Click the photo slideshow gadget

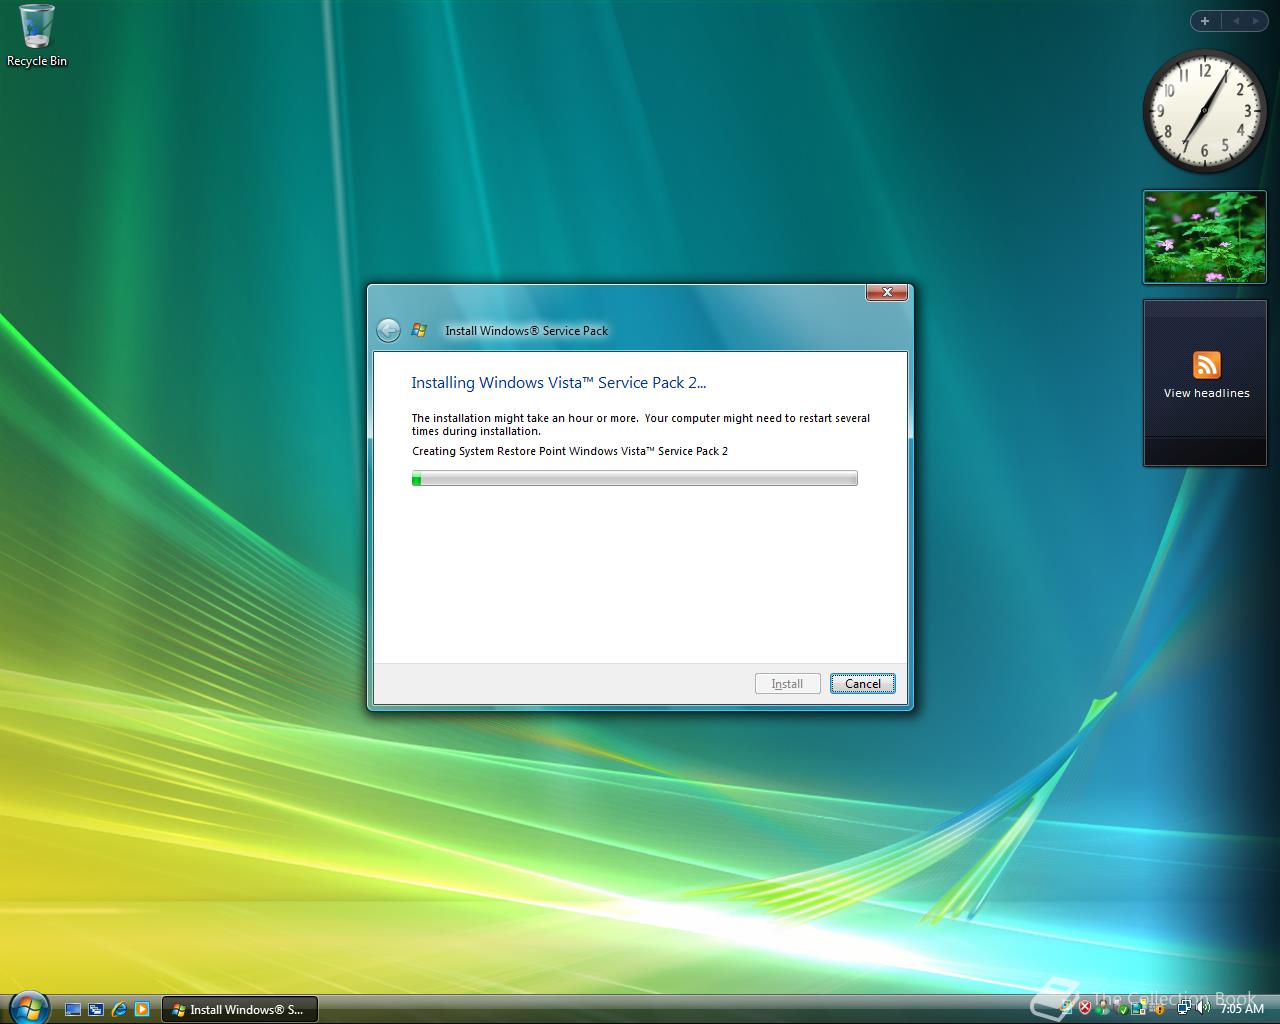(x=1204, y=237)
